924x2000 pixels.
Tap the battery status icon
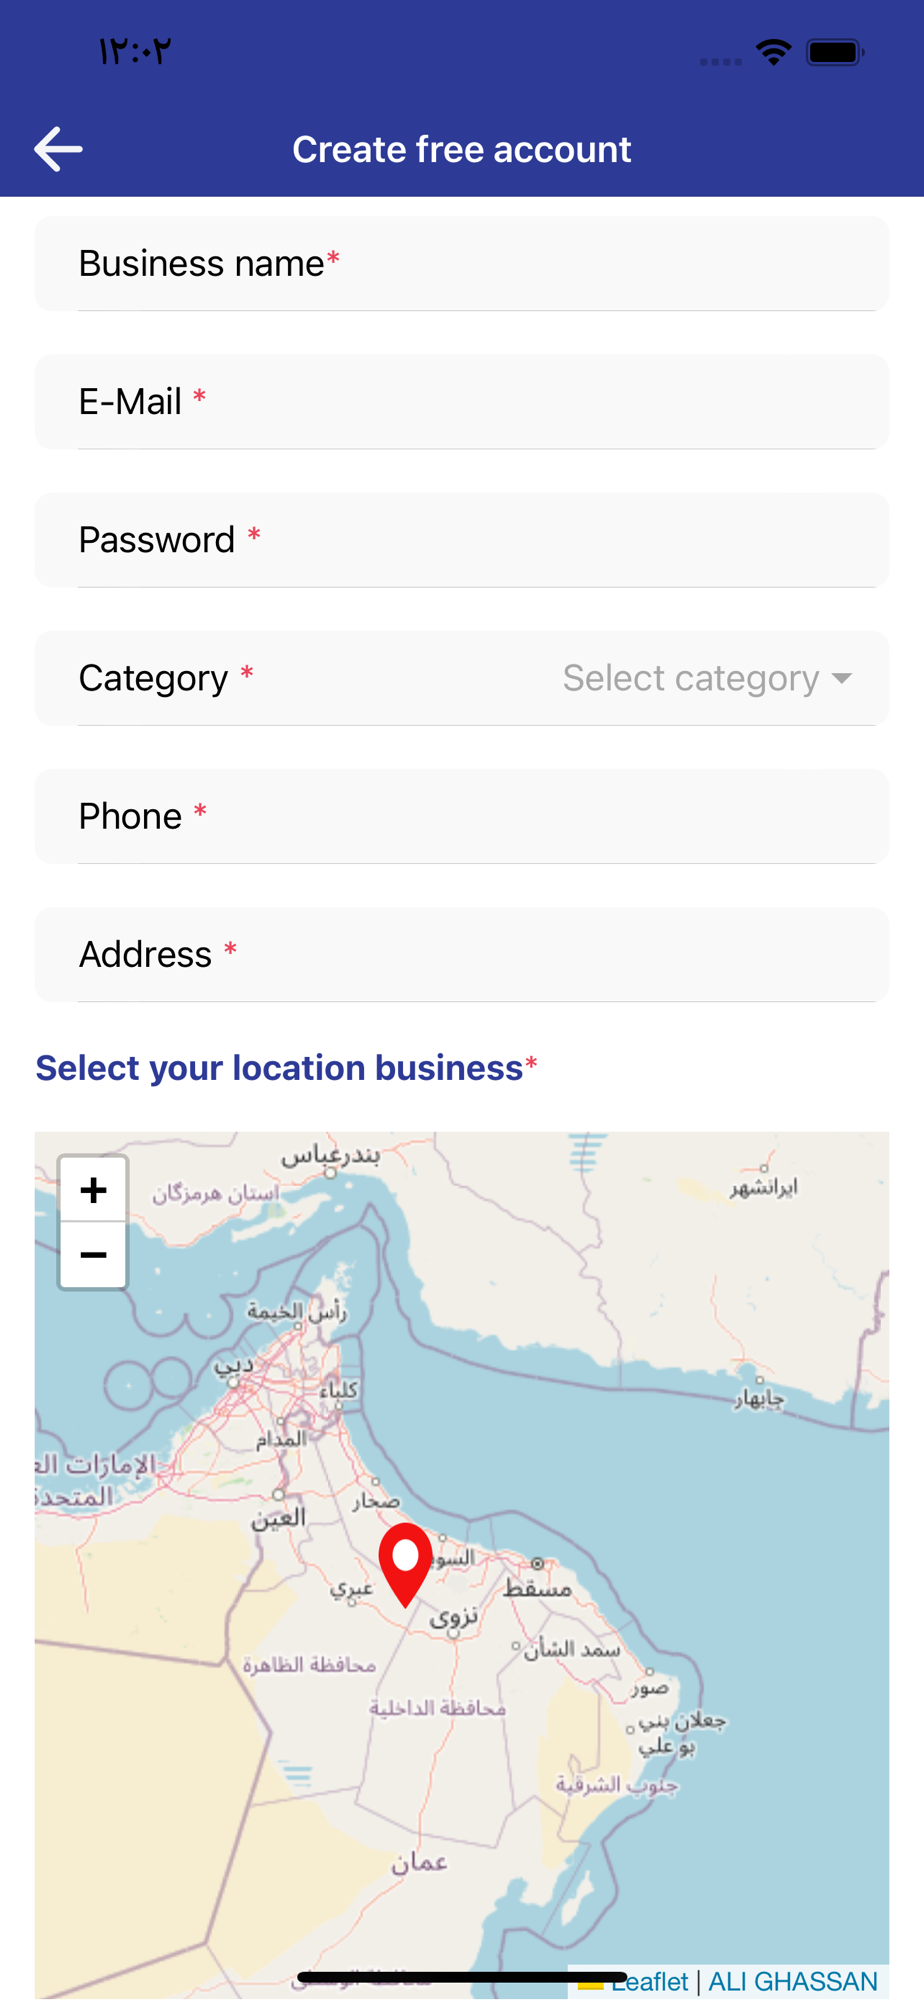835,52
